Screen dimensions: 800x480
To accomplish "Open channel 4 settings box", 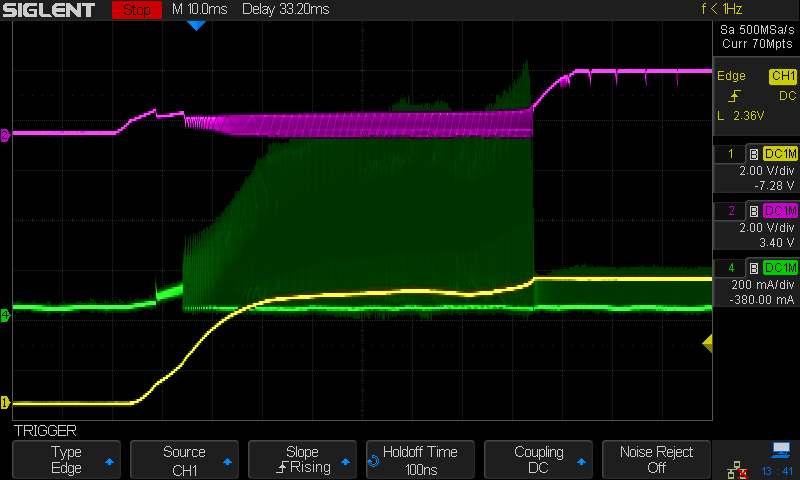I will (756, 283).
